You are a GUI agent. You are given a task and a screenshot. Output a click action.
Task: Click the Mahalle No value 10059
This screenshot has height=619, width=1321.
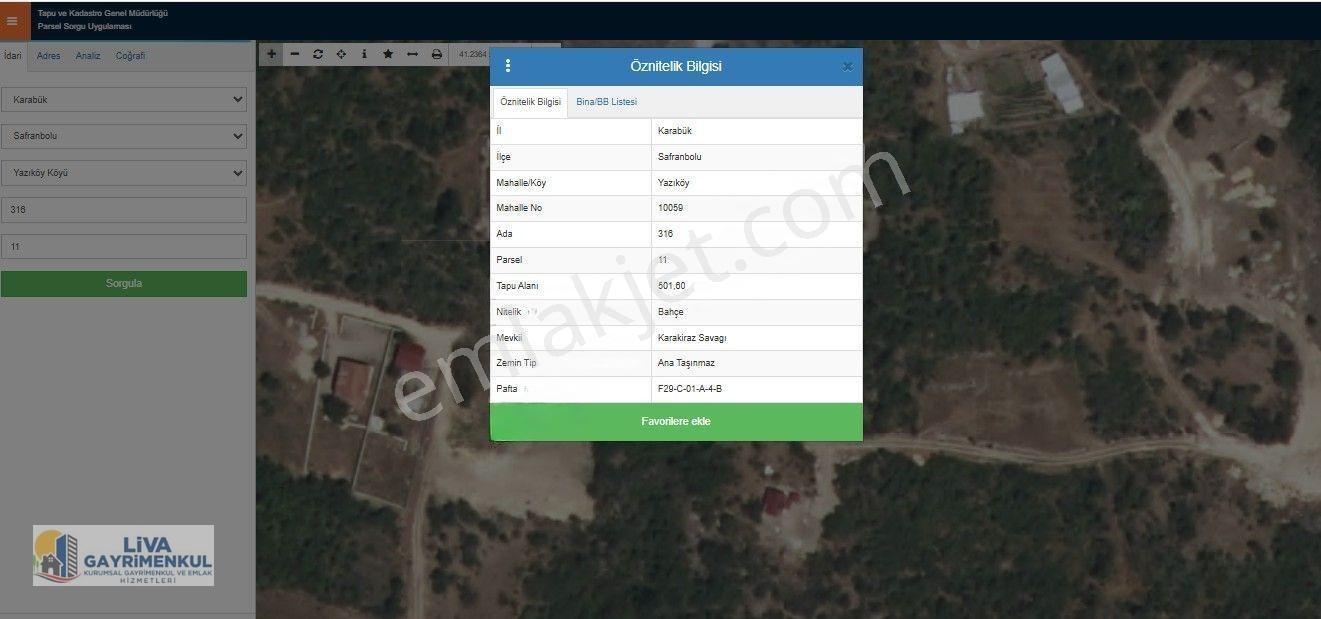pos(670,208)
